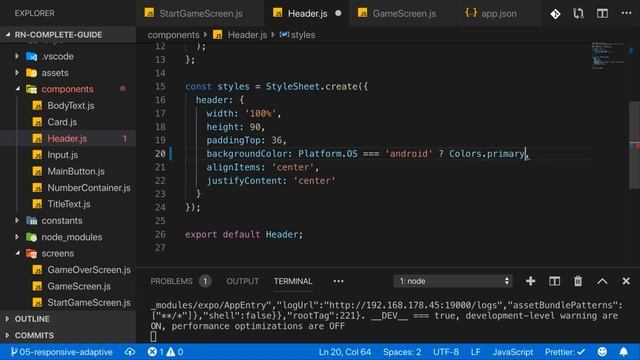Click line number 15 in gutter
Viewport: 640px width, 360px height.
[160, 86]
